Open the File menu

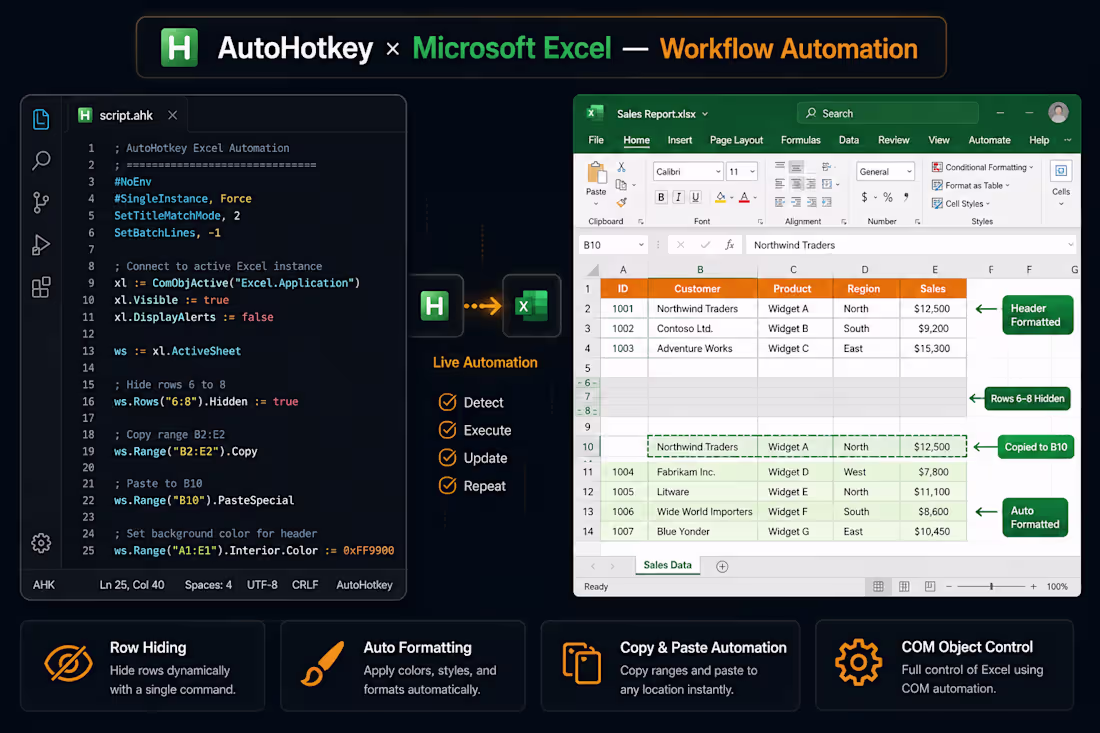point(596,140)
